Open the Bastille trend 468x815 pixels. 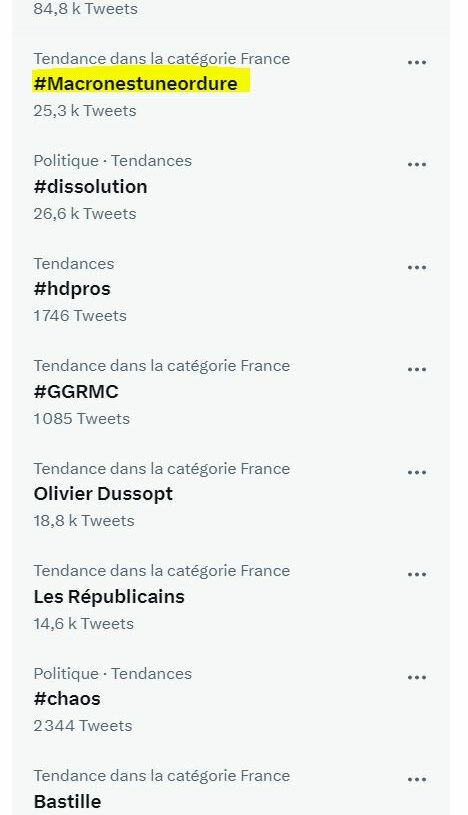click(x=68, y=801)
